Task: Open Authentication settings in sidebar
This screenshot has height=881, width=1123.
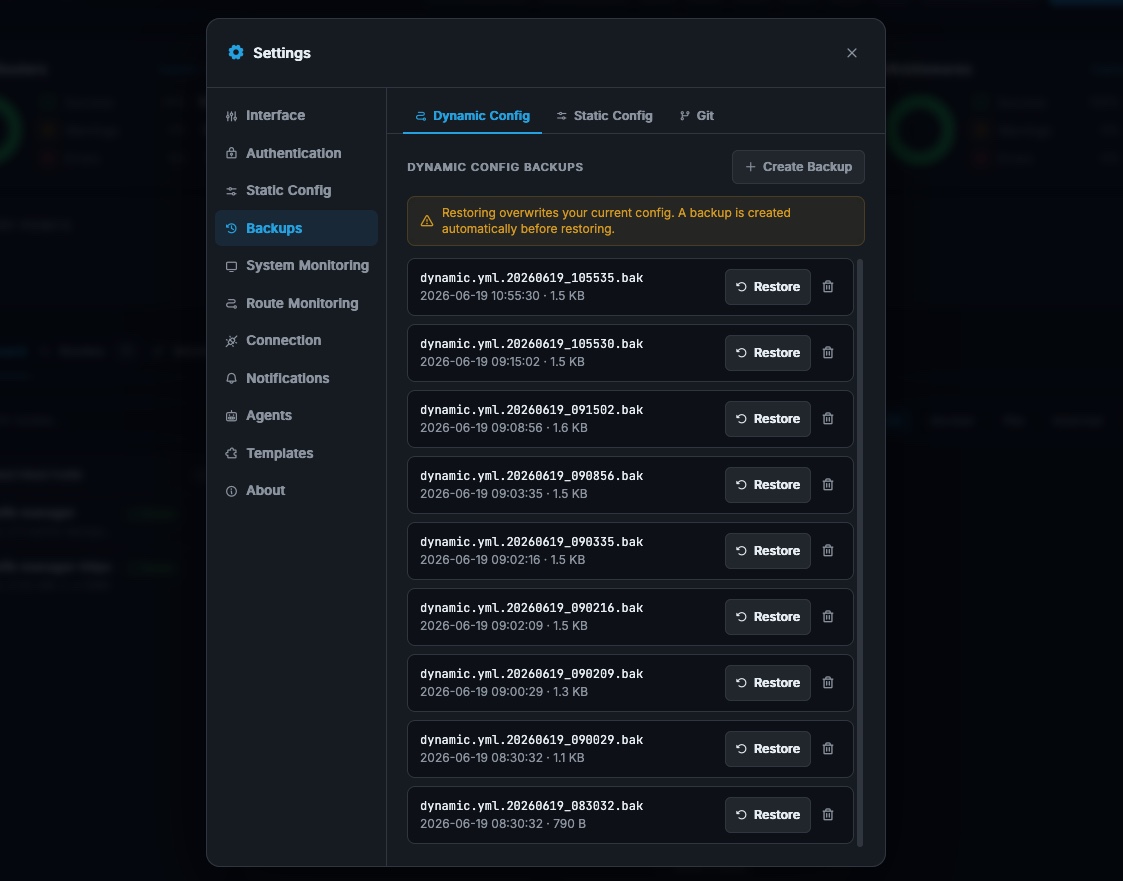Action: click(x=296, y=153)
